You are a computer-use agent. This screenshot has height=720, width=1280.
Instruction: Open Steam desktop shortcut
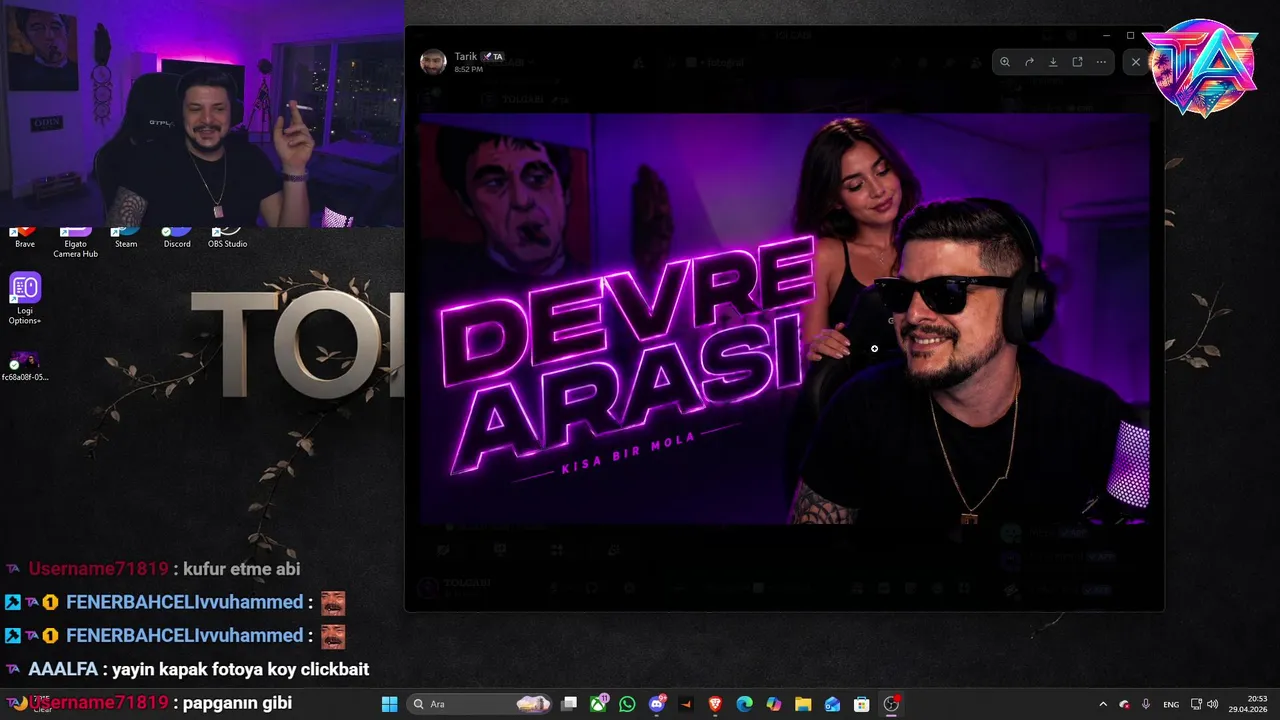click(x=126, y=238)
